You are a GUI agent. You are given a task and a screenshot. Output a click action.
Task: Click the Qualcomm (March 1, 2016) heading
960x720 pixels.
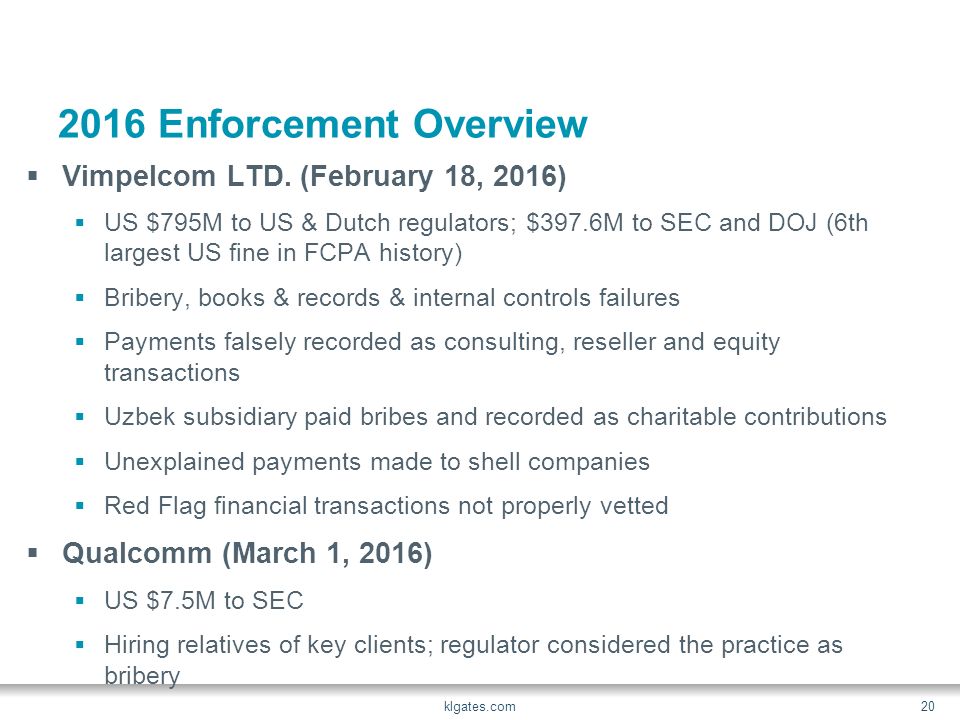click(x=247, y=553)
